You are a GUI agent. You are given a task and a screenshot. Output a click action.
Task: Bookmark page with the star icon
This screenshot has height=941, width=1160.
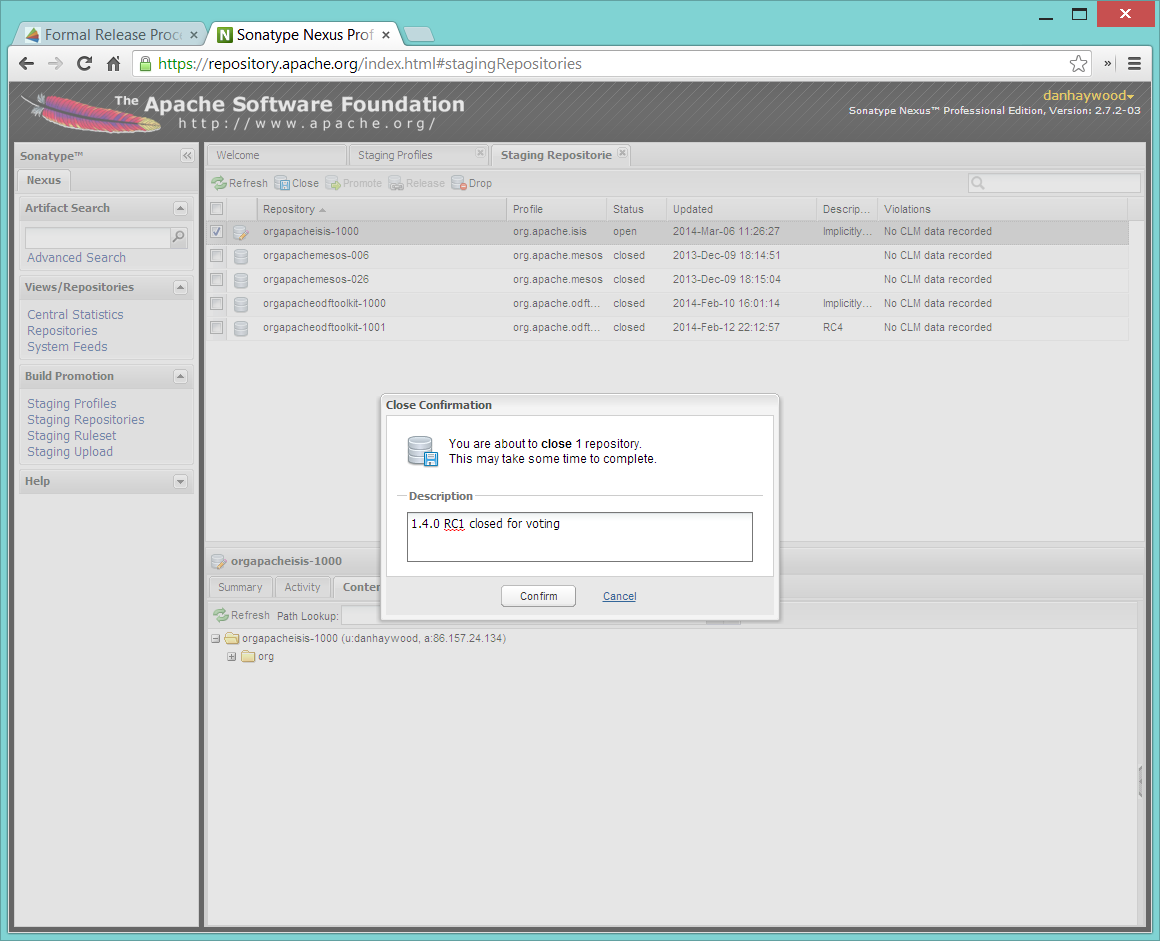[x=1078, y=64]
